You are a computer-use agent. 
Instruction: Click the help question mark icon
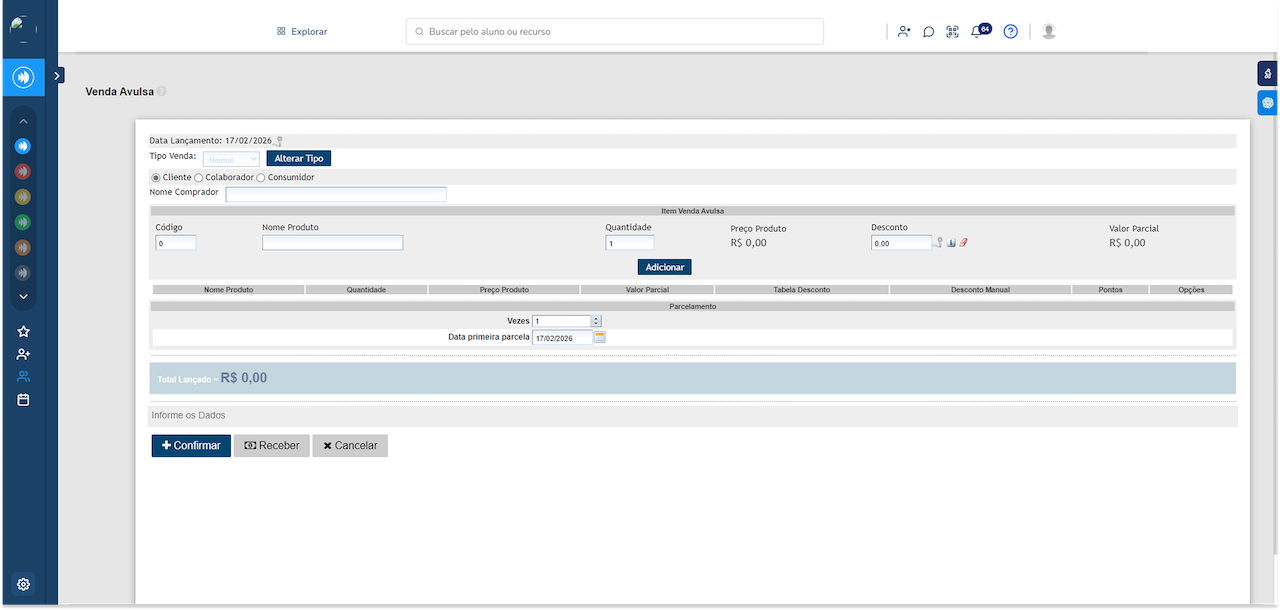pyautogui.click(x=1010, y=32)
